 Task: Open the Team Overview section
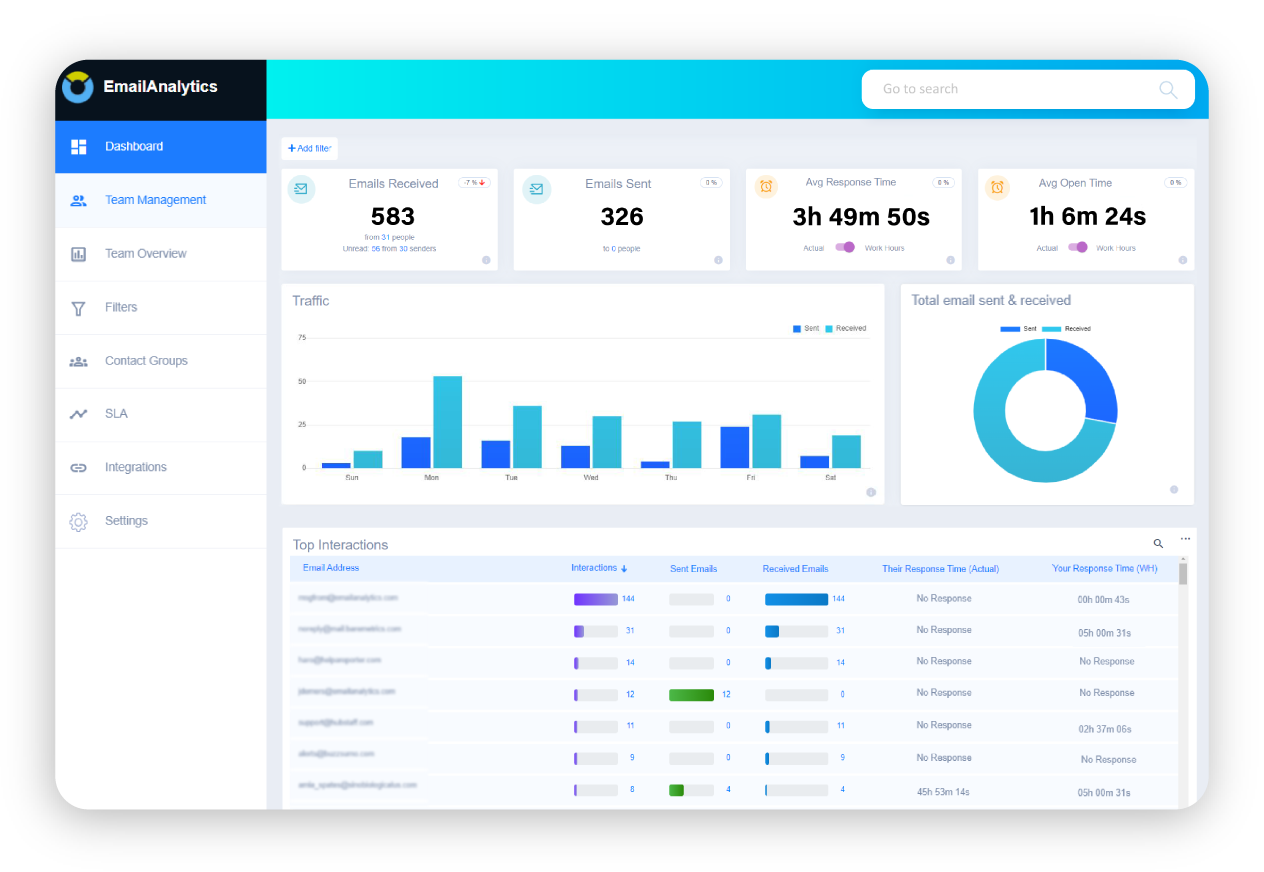(x=146, y=254)
